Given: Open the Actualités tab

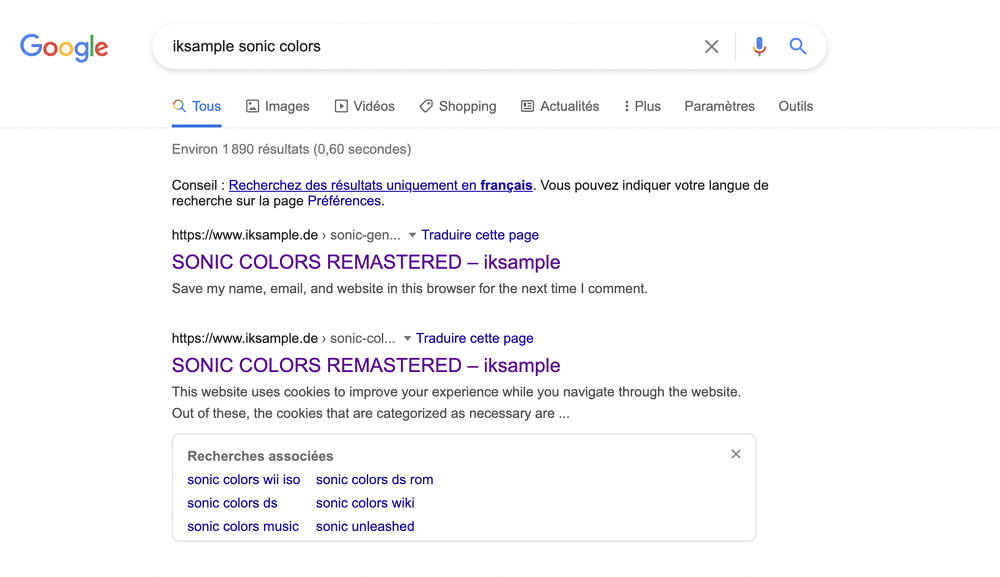Looking at the screenshot, I should [x=560, y=106].
